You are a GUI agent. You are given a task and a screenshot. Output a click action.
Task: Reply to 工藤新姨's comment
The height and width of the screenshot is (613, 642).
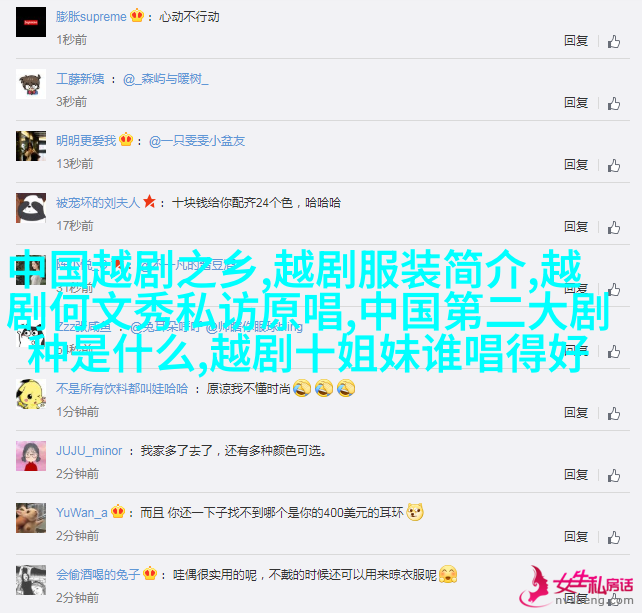click(576, 102)
